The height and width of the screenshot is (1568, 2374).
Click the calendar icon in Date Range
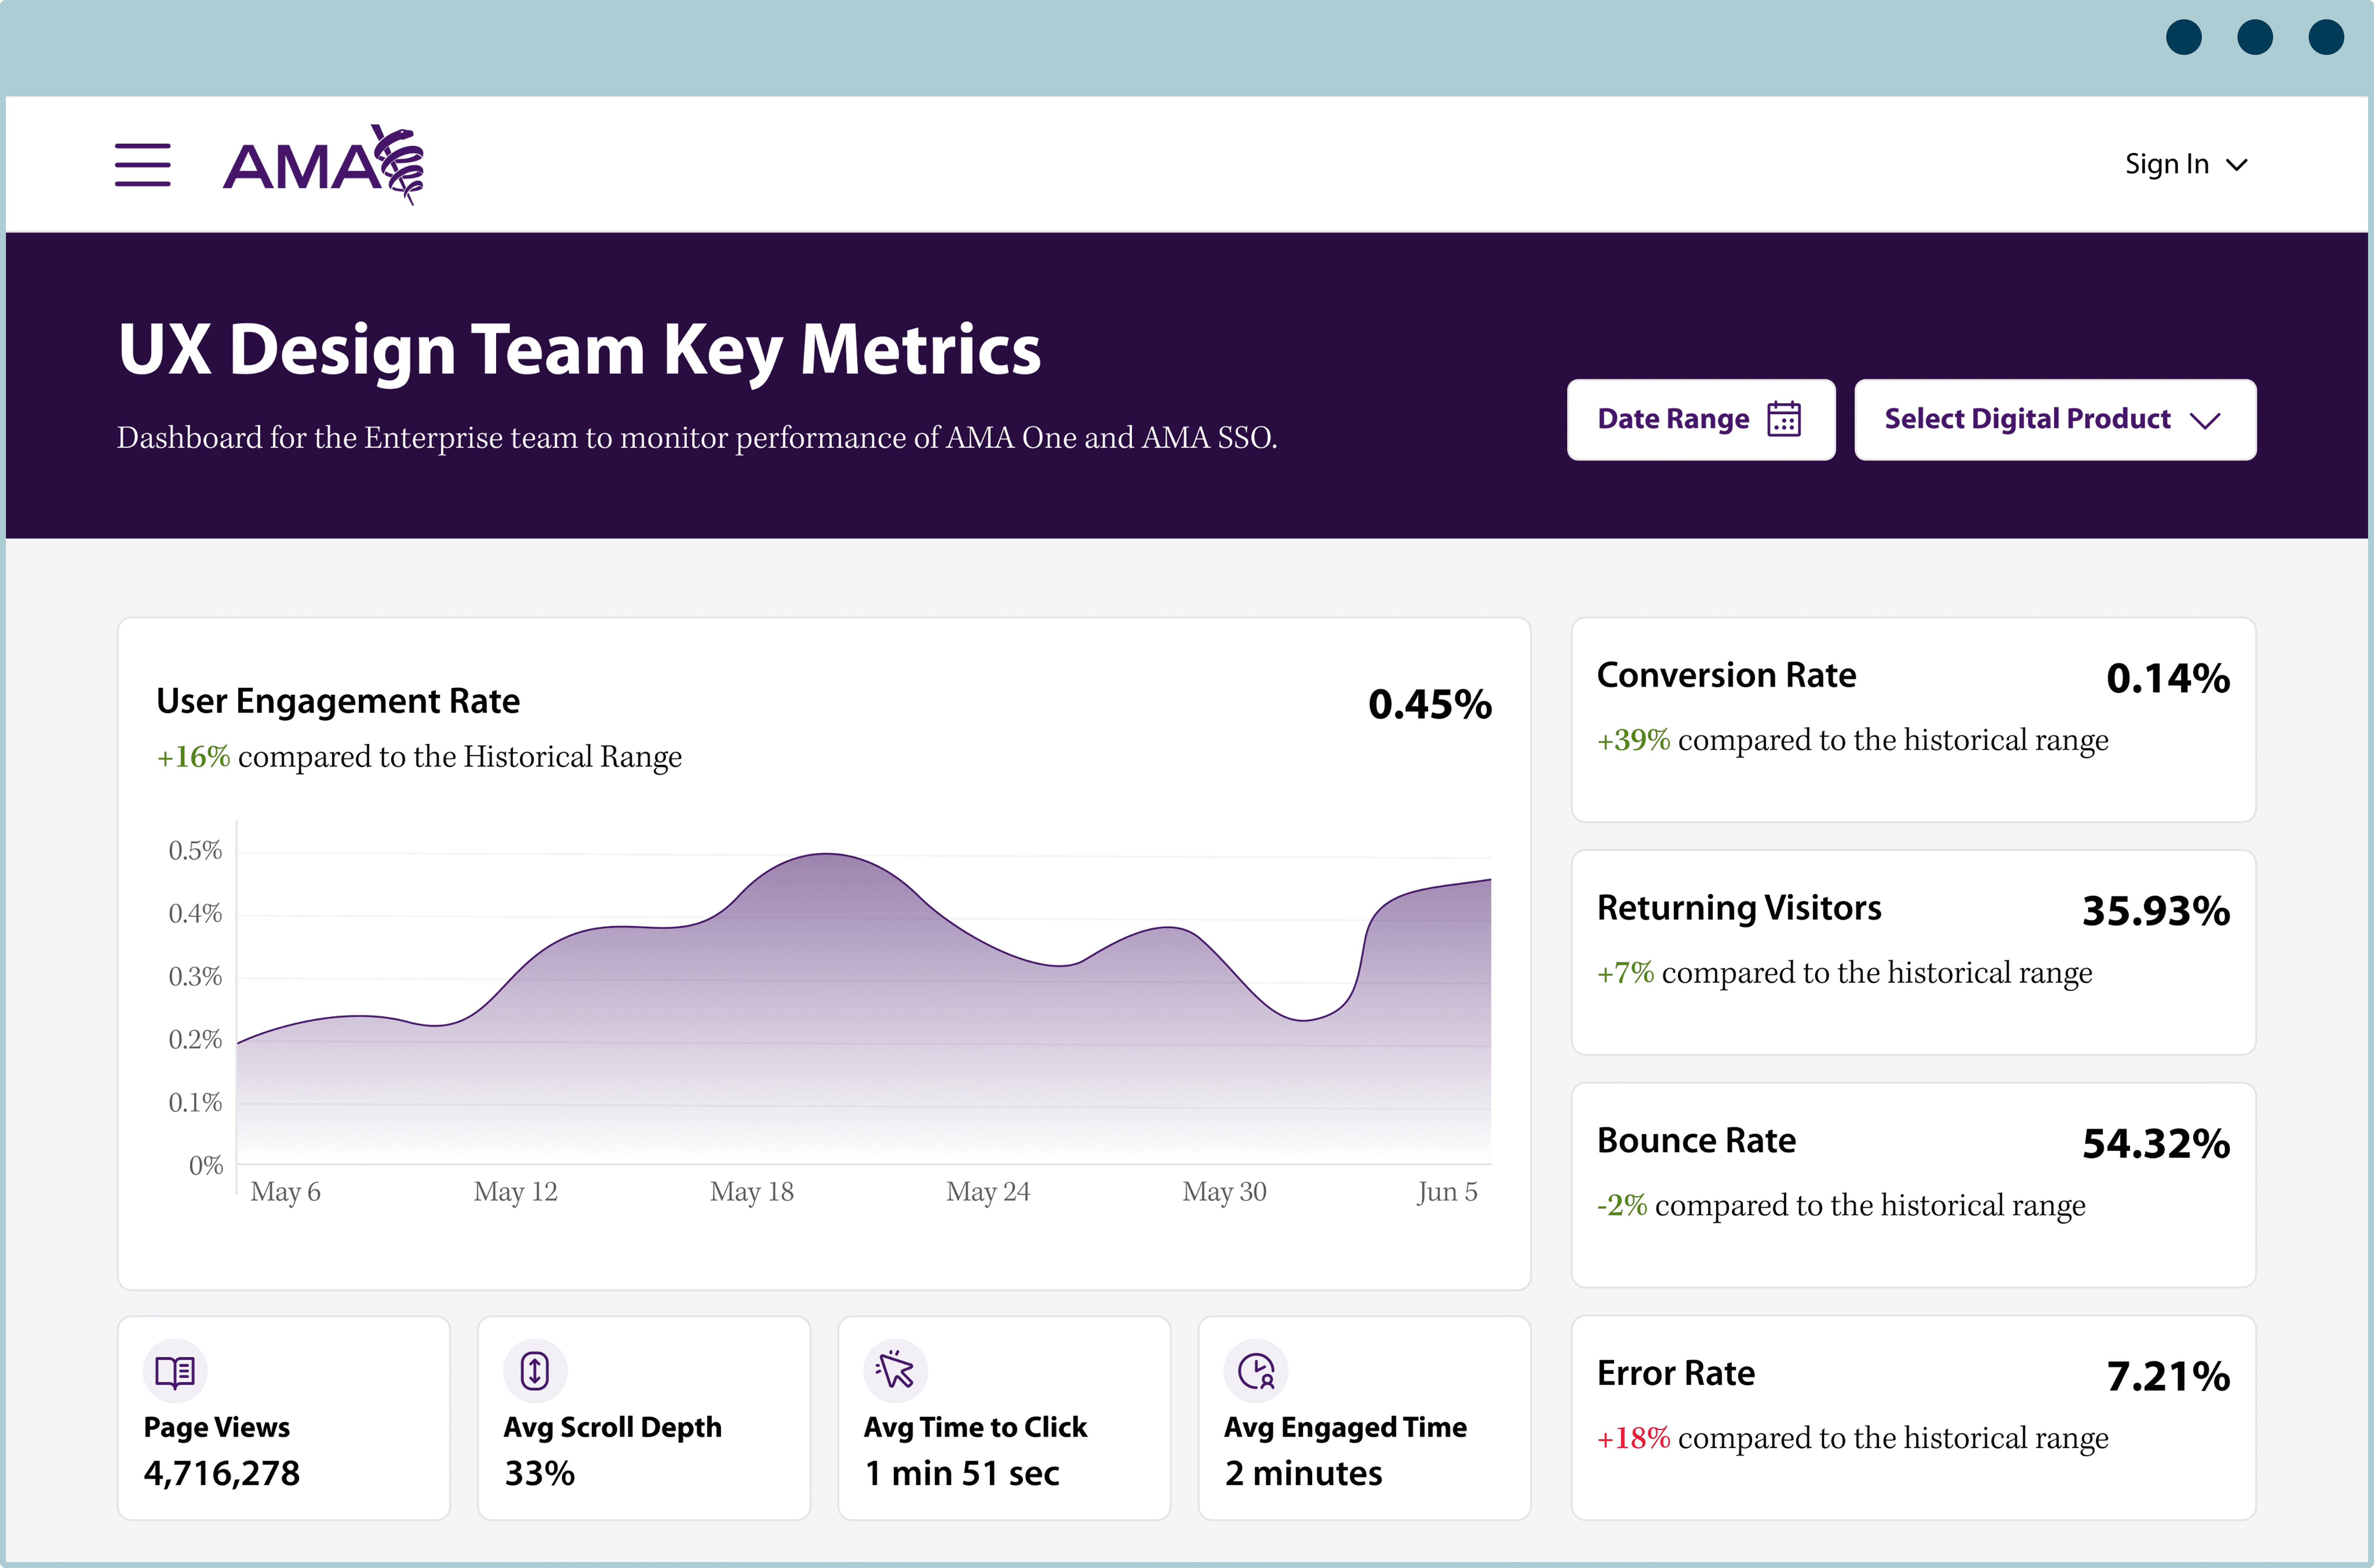pos(1784,419)
